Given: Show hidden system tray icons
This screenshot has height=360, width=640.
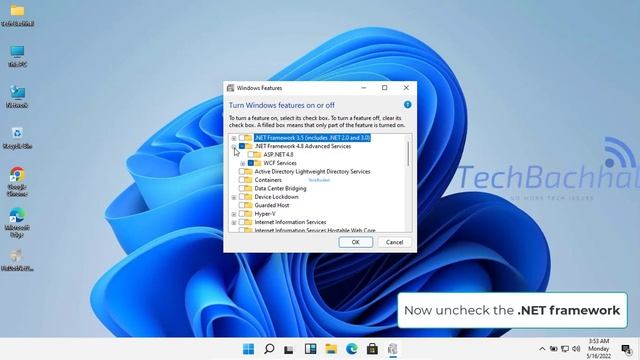Looking at the screenshot, I should [x=542, y=349].
